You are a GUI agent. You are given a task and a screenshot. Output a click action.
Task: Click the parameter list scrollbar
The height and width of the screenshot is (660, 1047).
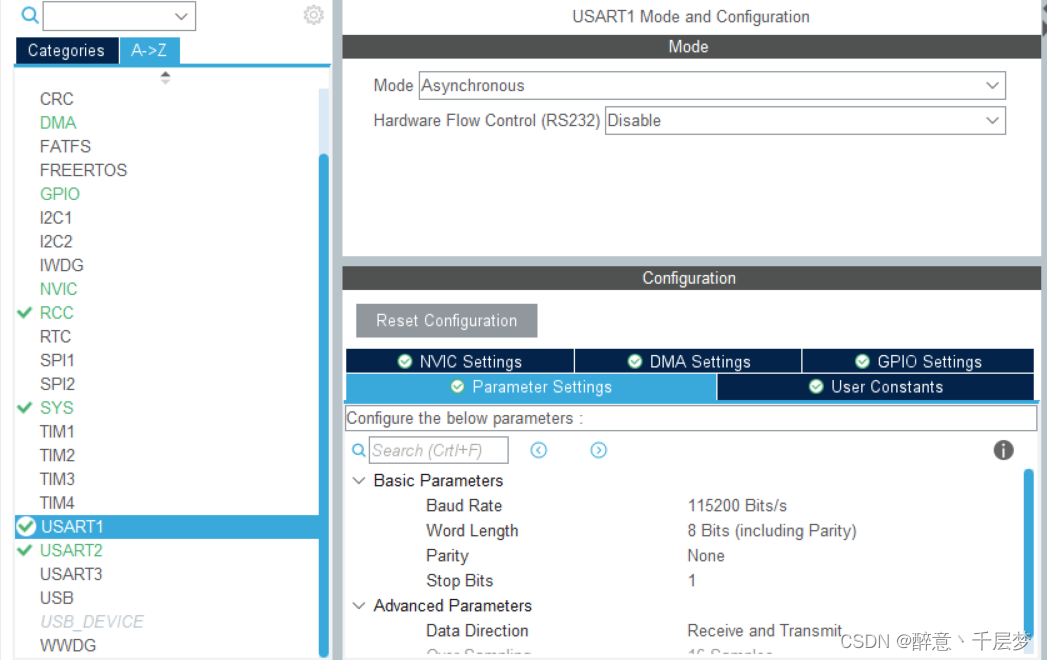click(1028, 554)
